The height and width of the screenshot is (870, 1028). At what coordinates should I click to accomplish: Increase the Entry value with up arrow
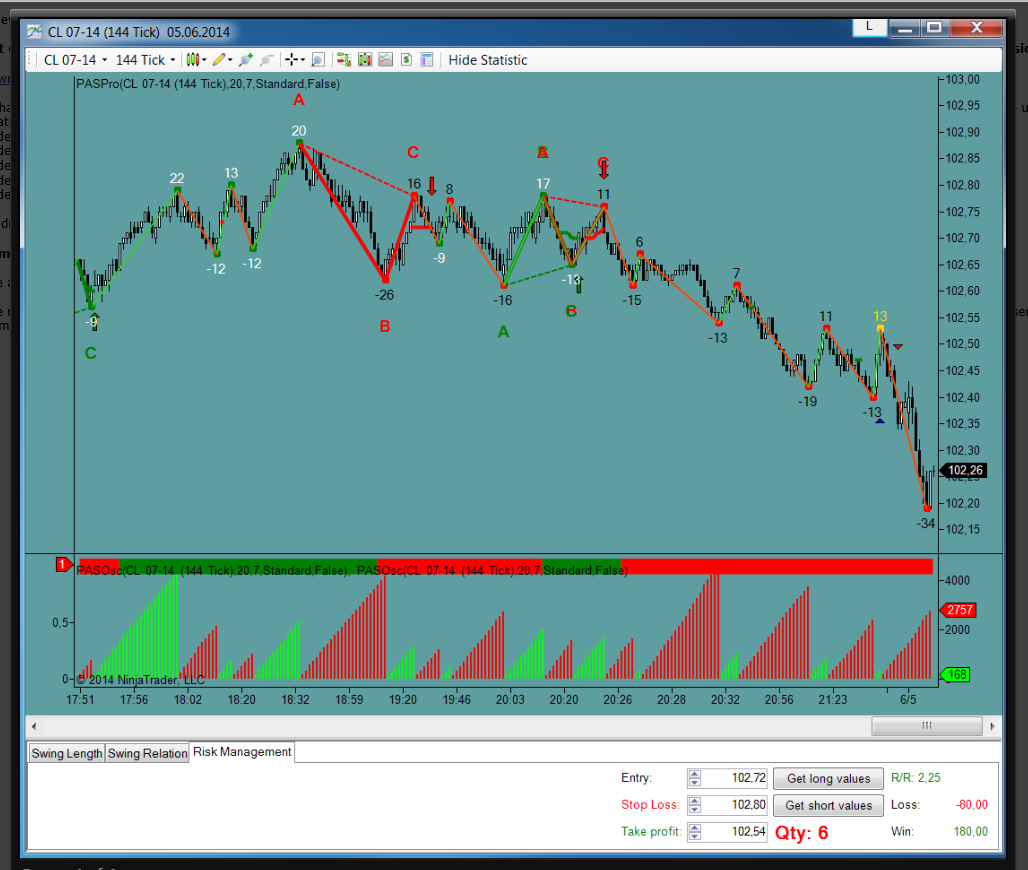[695, 774]
